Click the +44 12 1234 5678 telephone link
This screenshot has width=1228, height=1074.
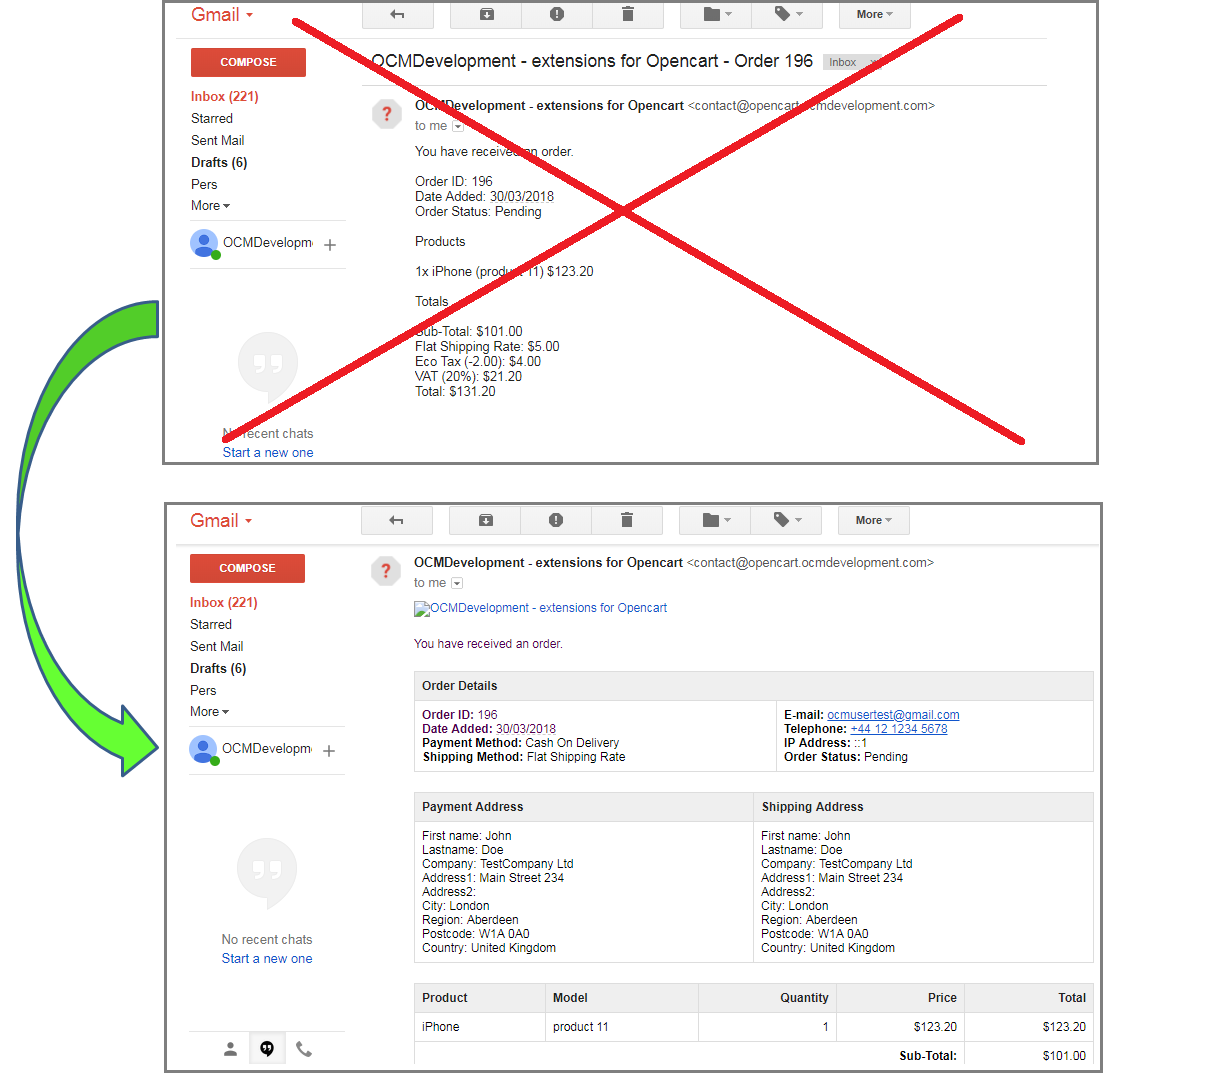(899, 729)
